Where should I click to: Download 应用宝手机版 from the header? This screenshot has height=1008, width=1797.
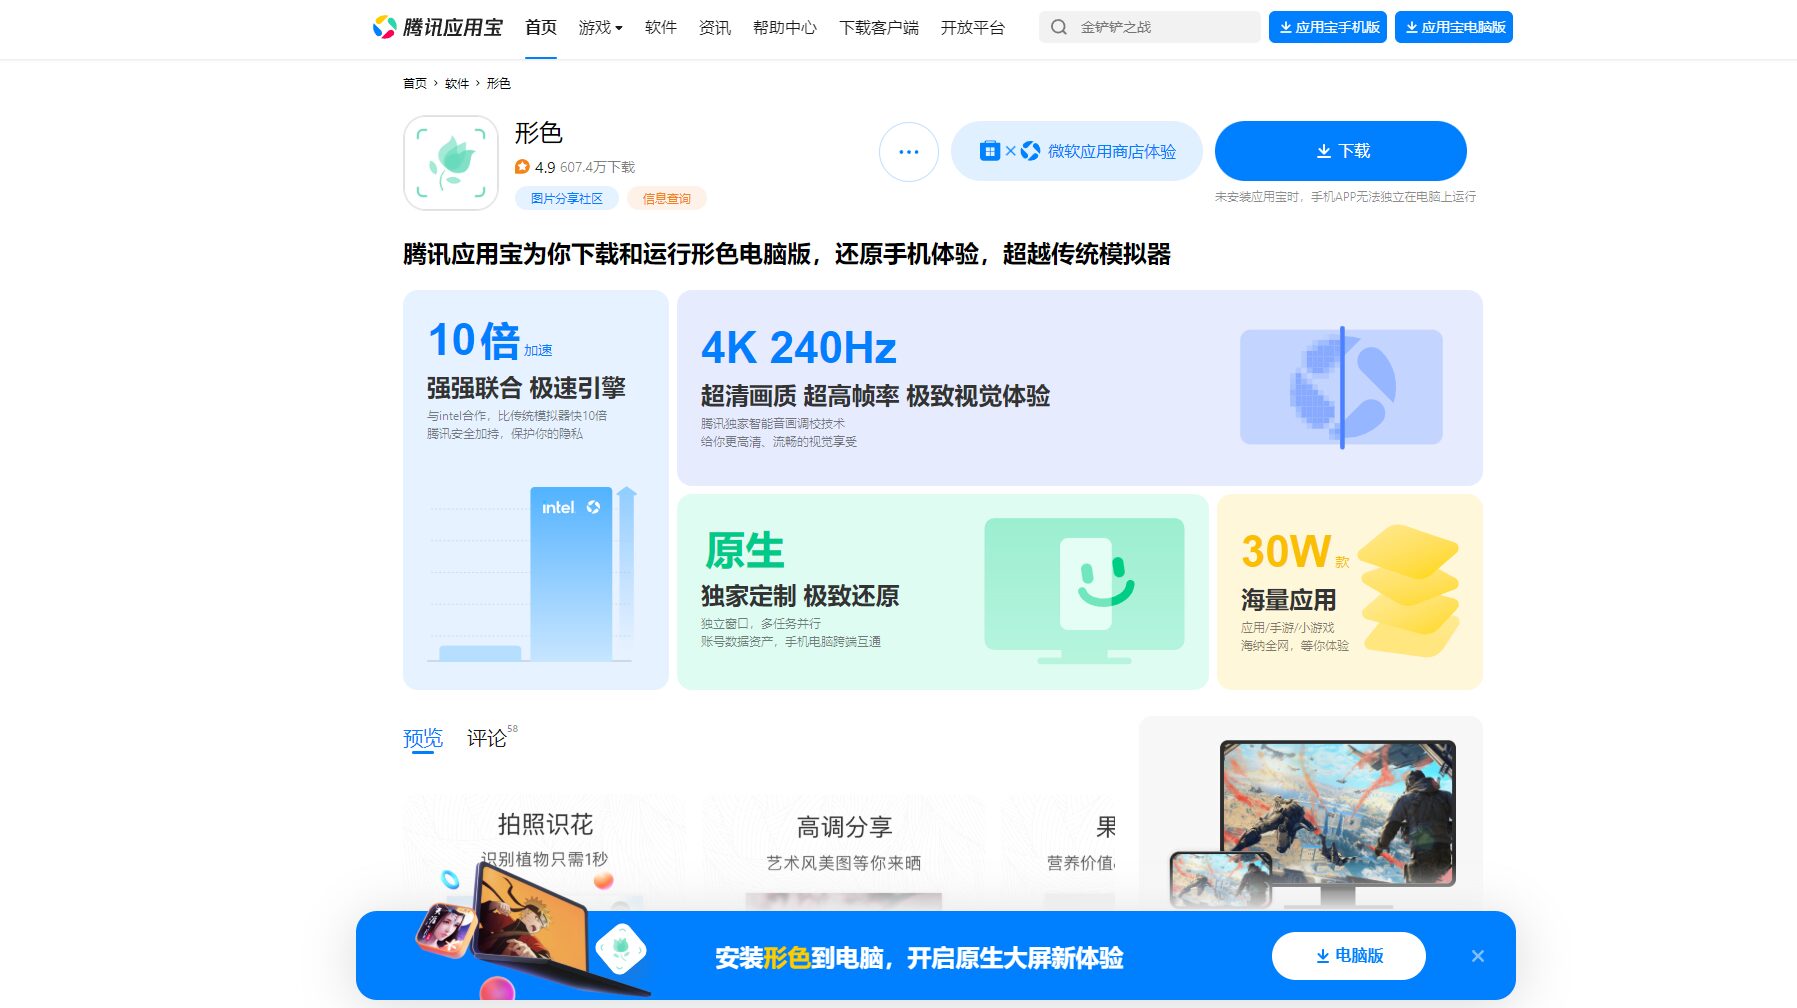(x=1328, y=27)
